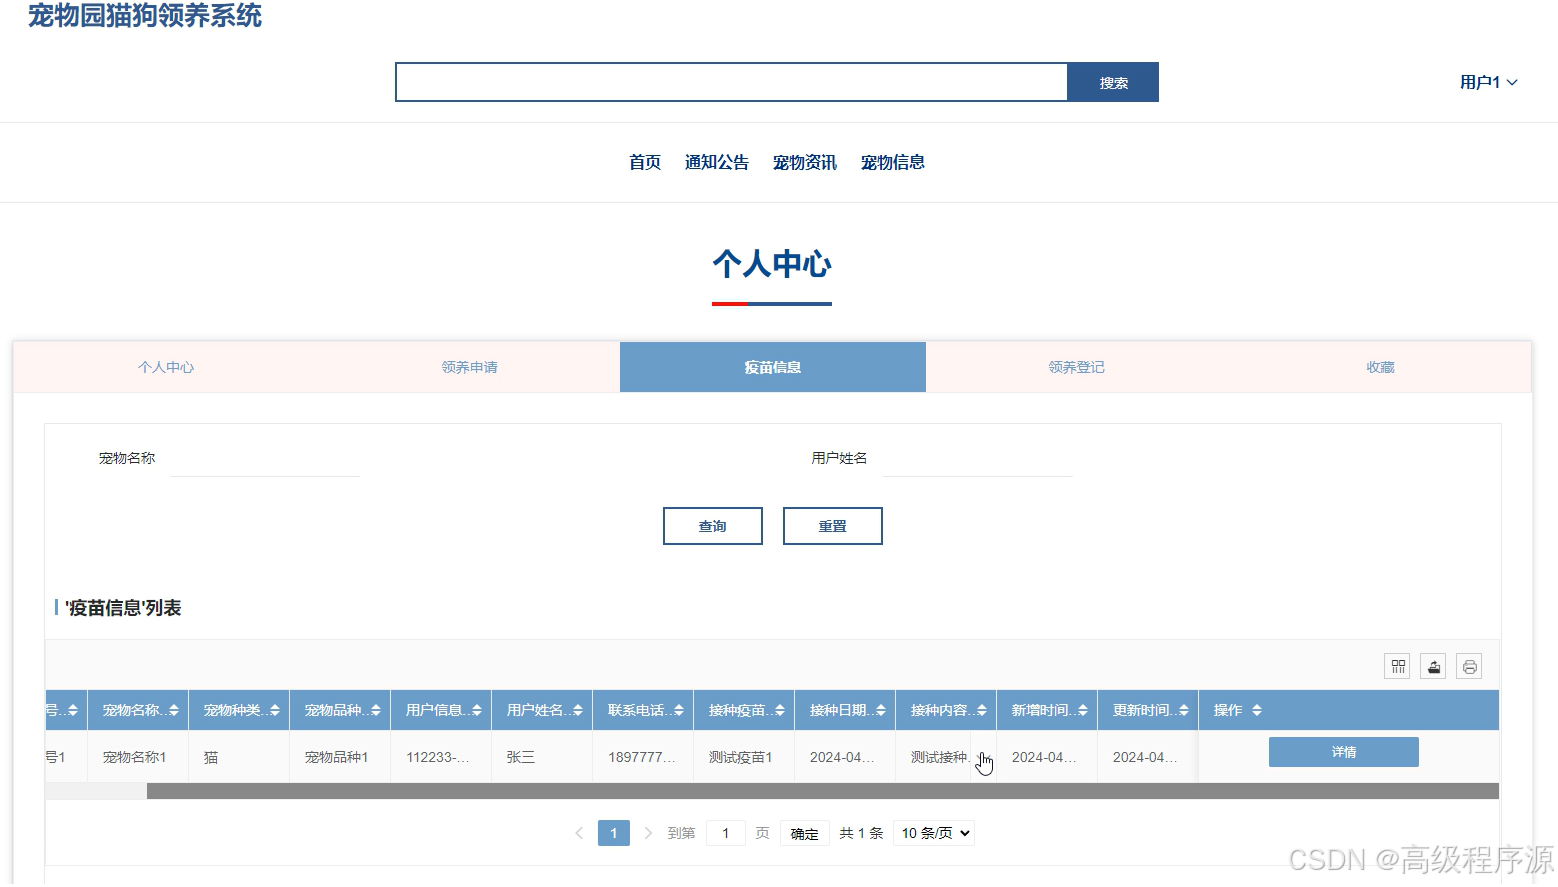This screenshot has height=887, width=1558.
Task: Go to next page arrow
Action: tap(648, 833)
